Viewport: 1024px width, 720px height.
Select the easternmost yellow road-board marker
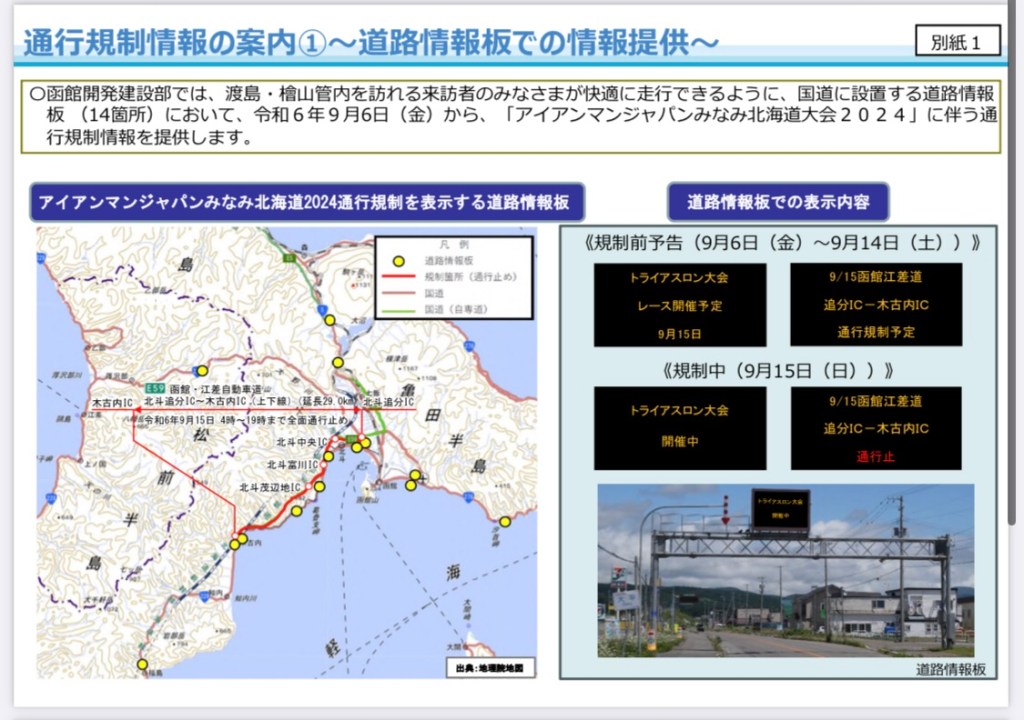pyautogui.click(x=505, y=521)
